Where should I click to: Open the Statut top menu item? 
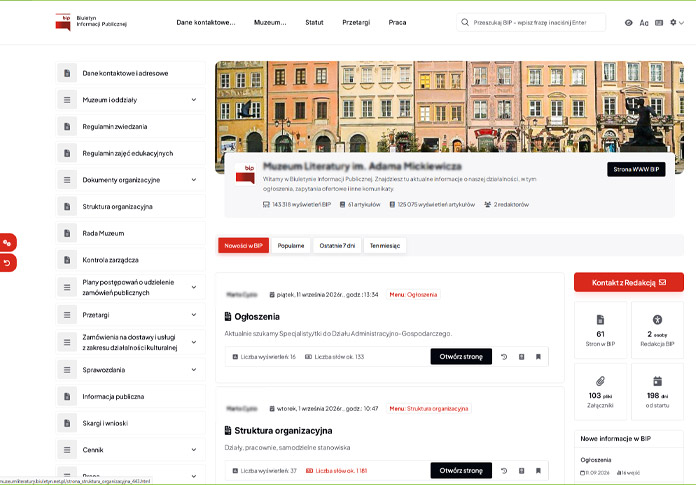[314, 22]
